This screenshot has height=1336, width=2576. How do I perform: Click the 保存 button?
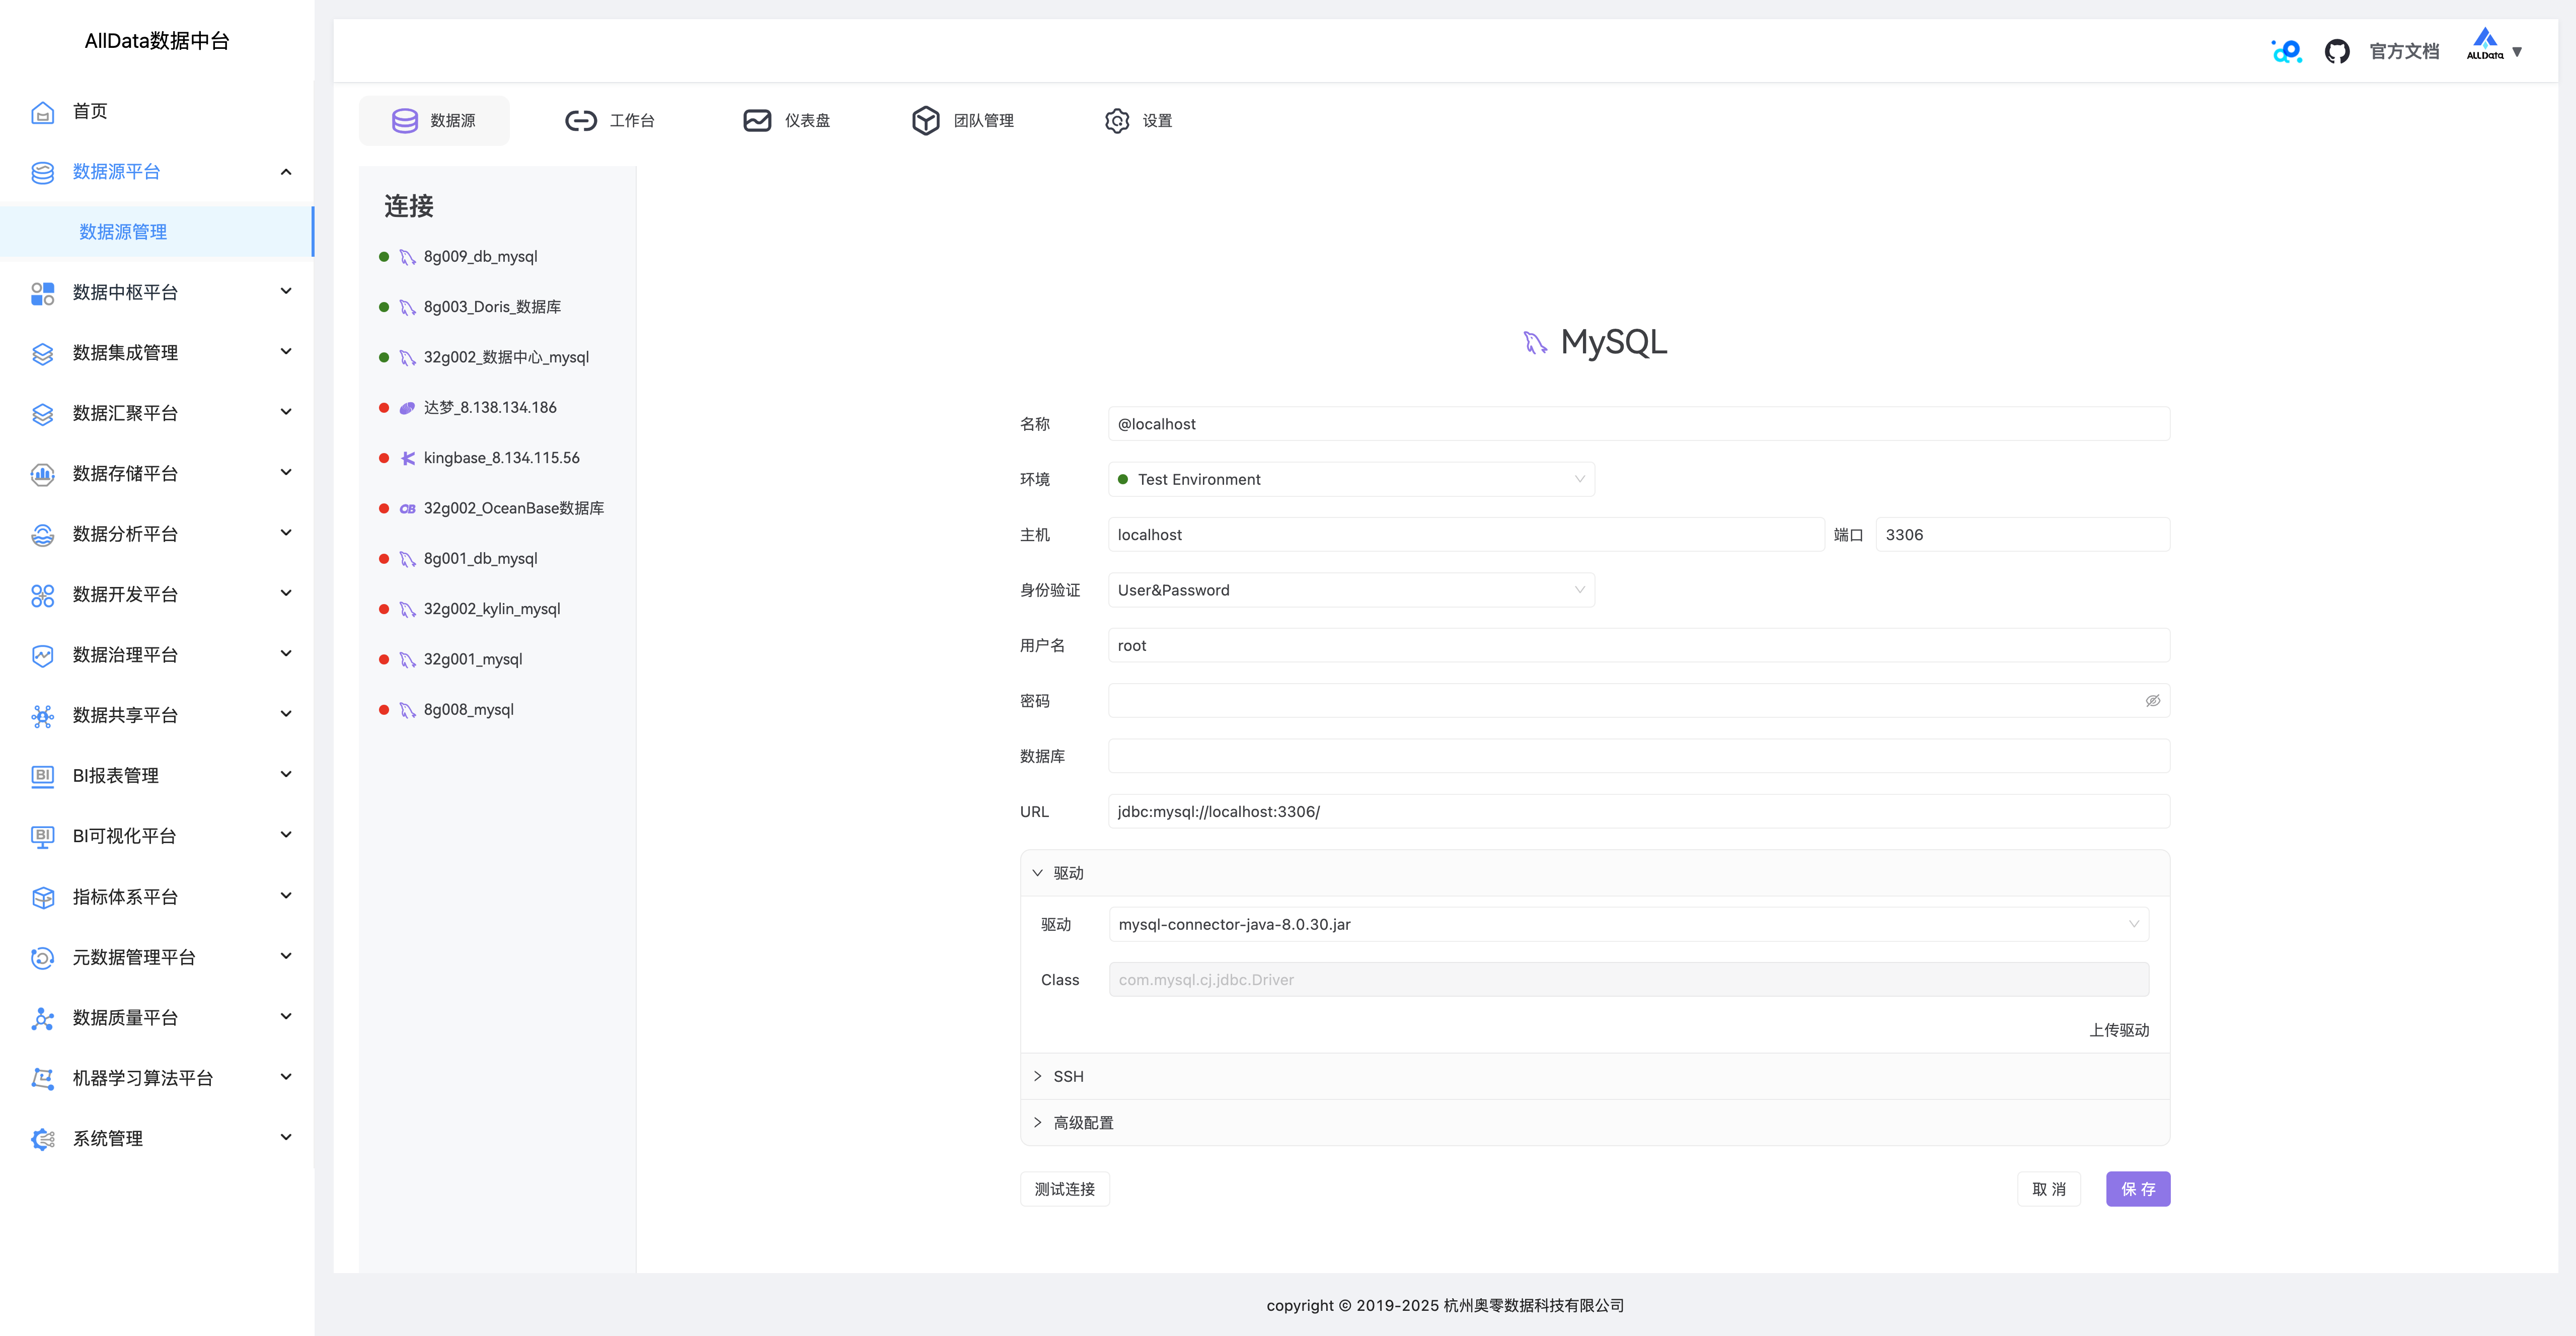pyautogui.click(x=2138, y=1189)
